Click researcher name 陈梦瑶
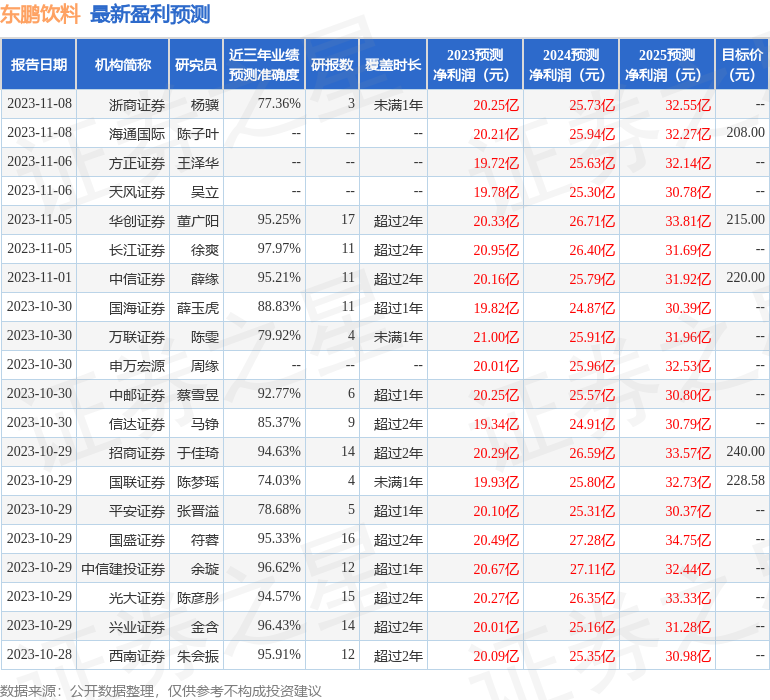 [x=198, y=482]
